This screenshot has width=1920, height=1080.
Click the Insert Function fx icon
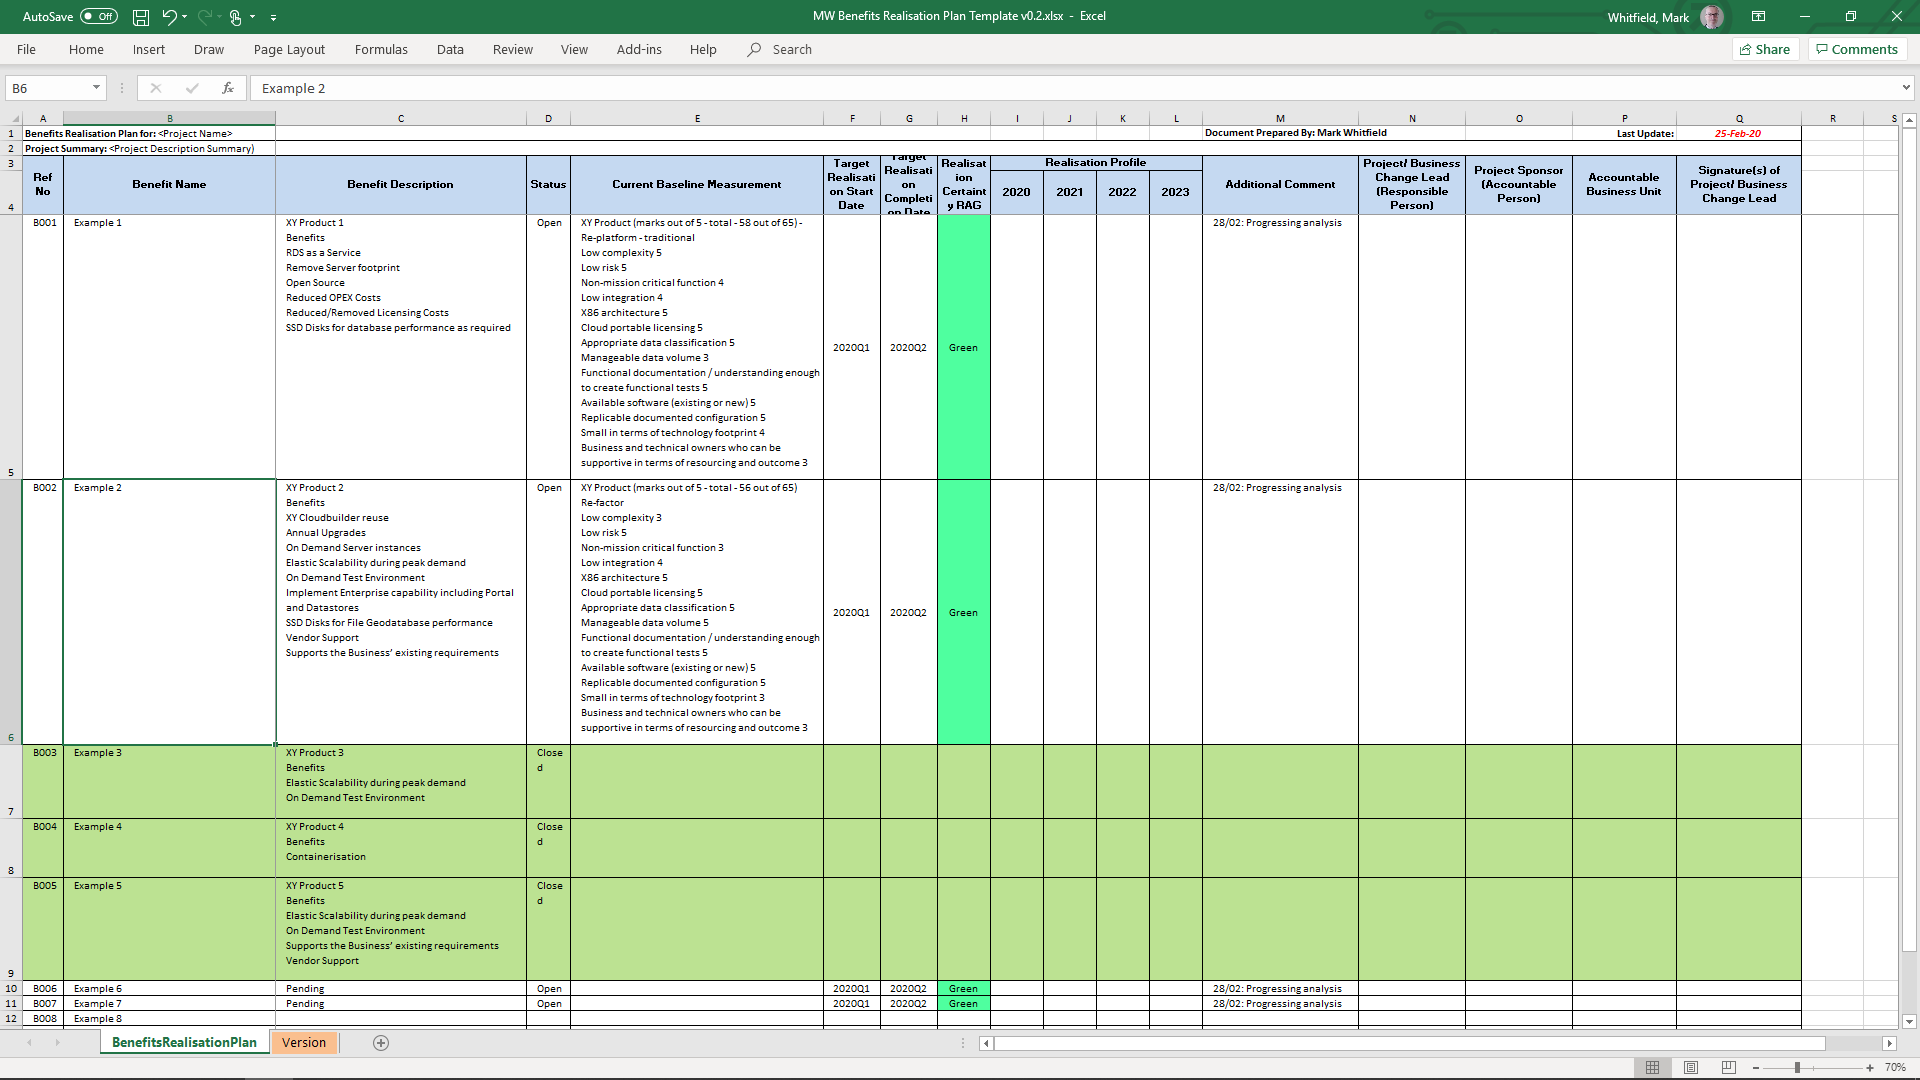click(x=228, y=88)
